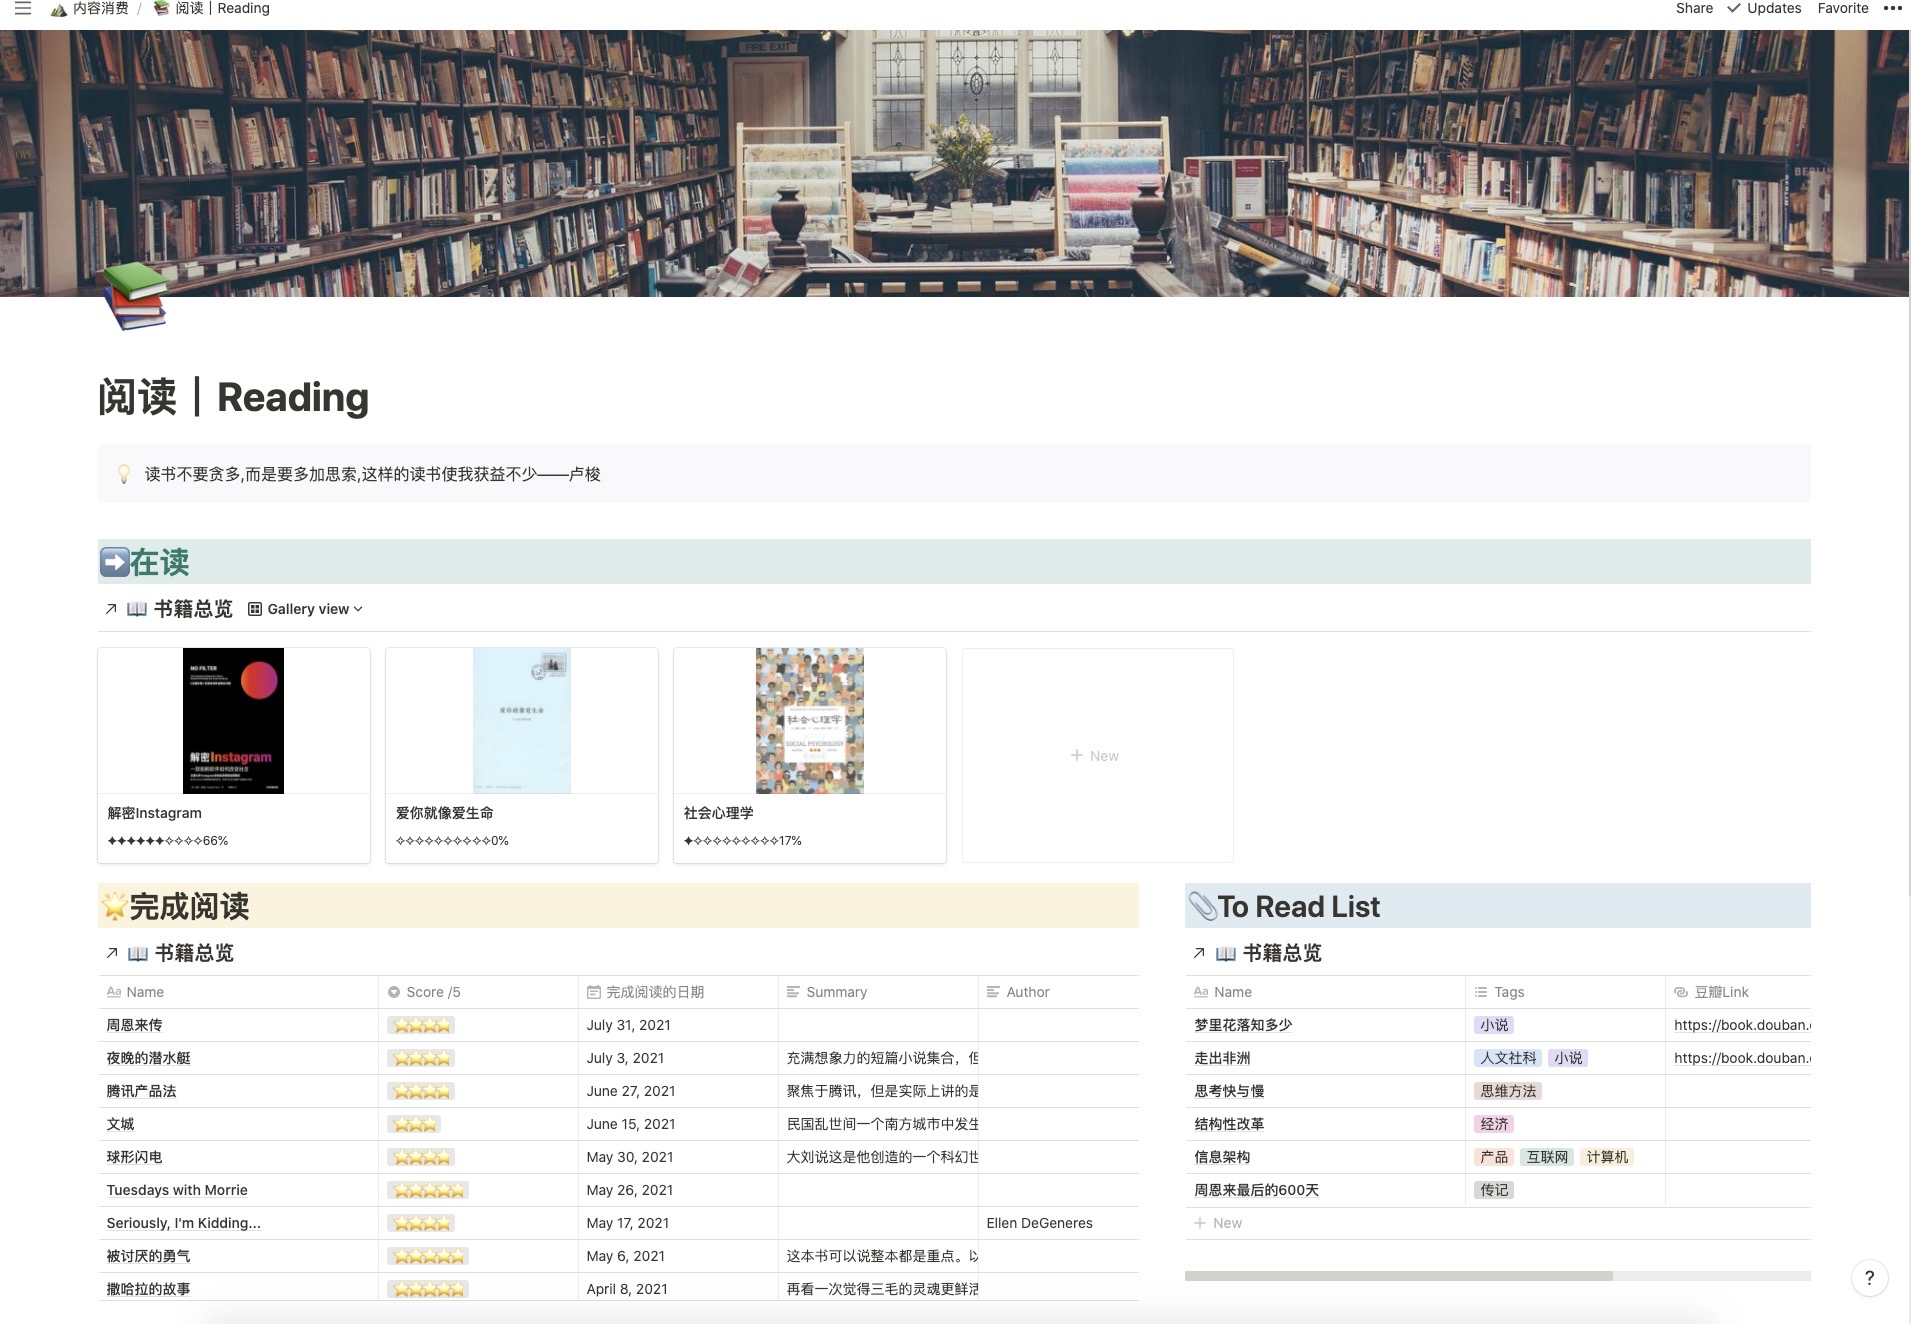Open the 周恩来传 row
Image resolution: width=1911 pixels, height=1324 pixels.
134,1025
